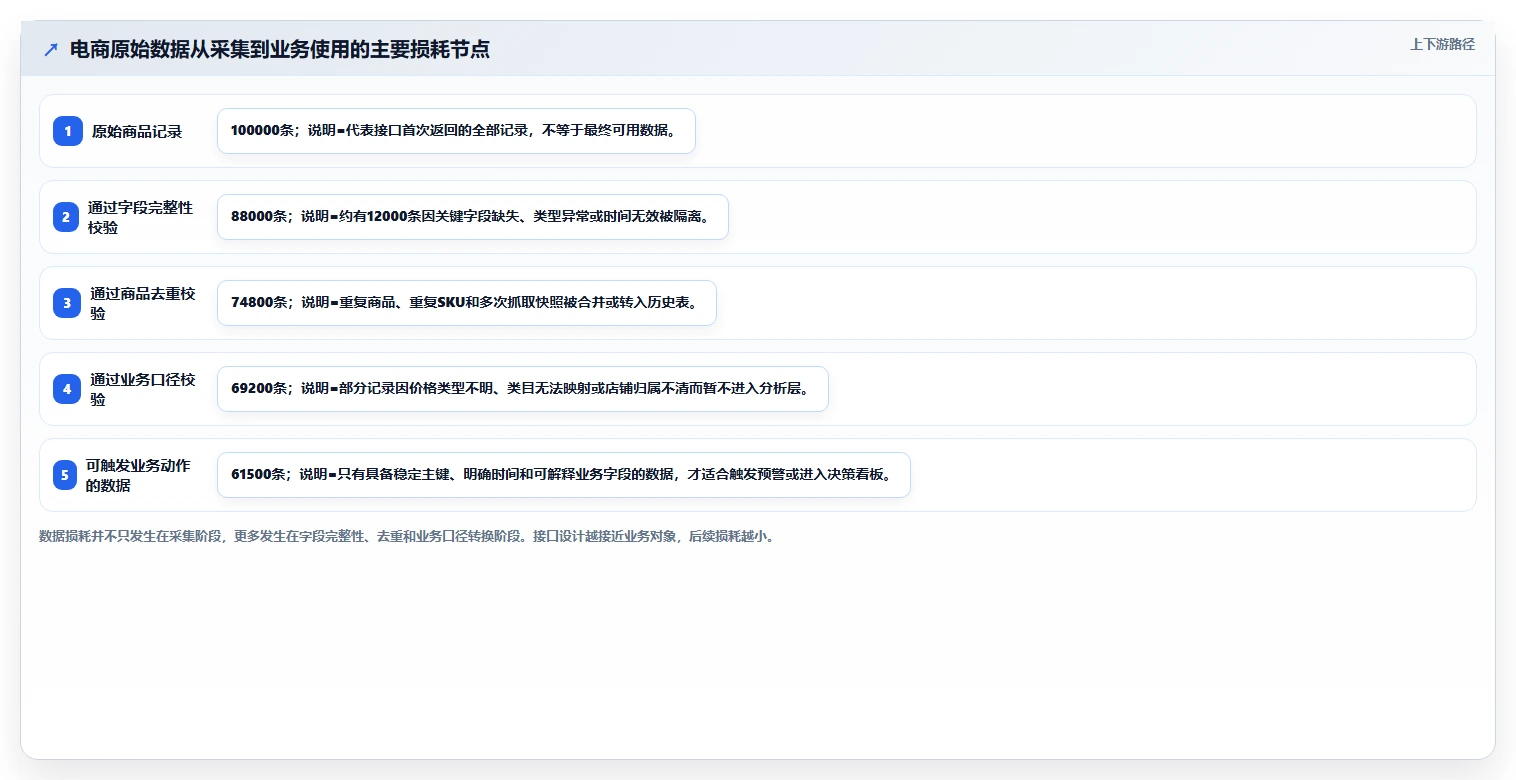1516x780 pixels.
Task: Click the footnote starting with 数据损耗并不只发生在采集阶段
Action: coord(407,536)
